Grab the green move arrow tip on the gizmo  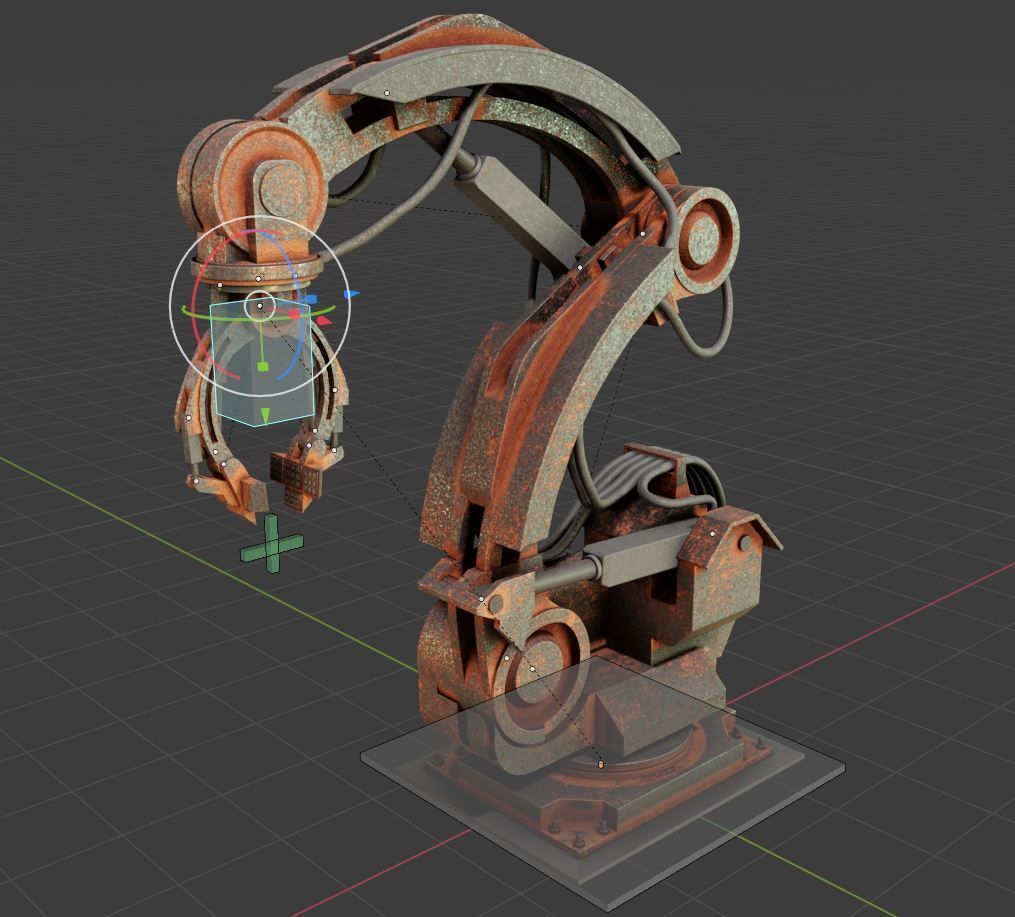point(265,415)
